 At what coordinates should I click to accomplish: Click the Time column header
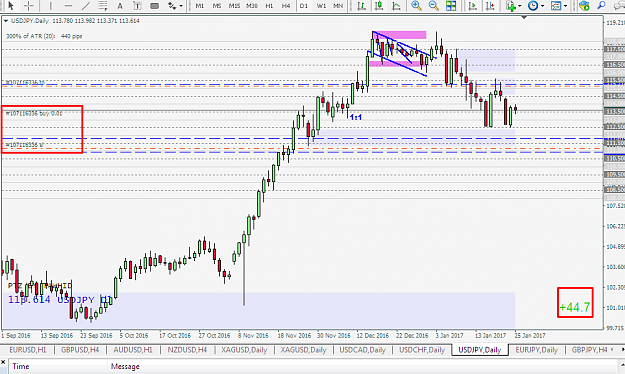pyautogui.click(x=20, y=366)
